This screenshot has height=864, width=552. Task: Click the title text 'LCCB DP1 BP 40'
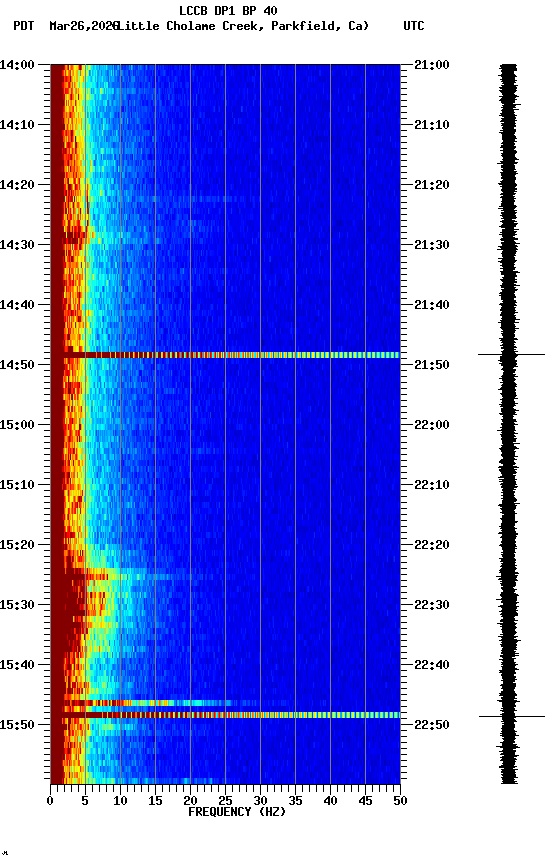228,10
